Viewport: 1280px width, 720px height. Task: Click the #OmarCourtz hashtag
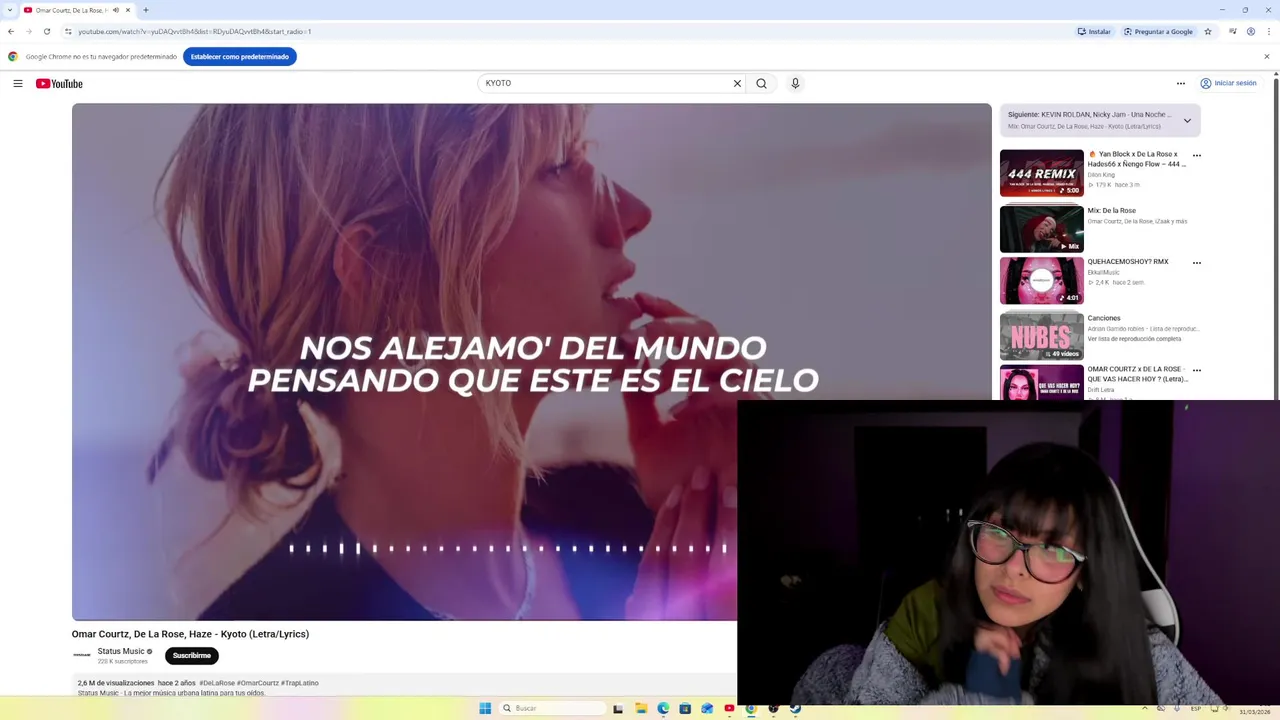click(258, 683)
